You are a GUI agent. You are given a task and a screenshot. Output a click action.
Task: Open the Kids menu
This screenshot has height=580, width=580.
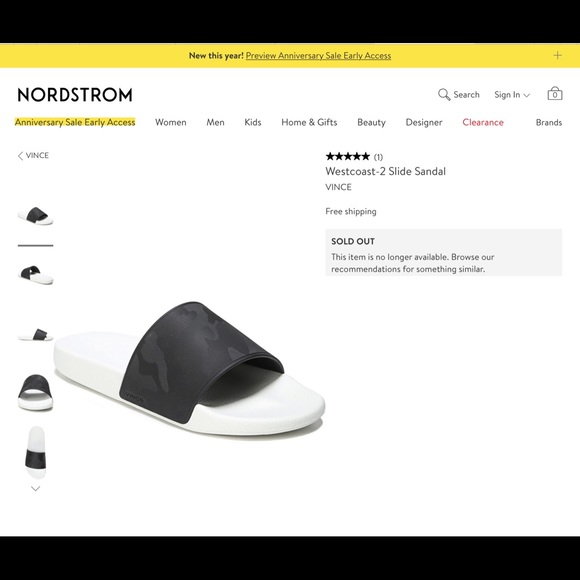coord(253,122)
